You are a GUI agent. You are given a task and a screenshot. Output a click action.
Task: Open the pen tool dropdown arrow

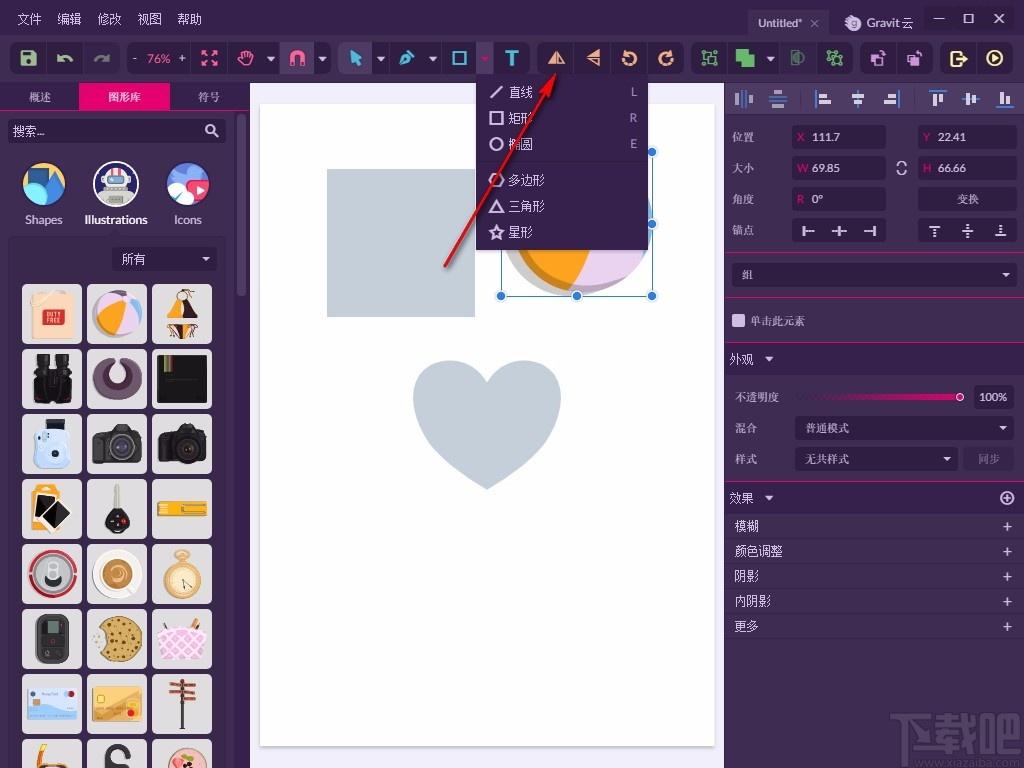point(433,59)
